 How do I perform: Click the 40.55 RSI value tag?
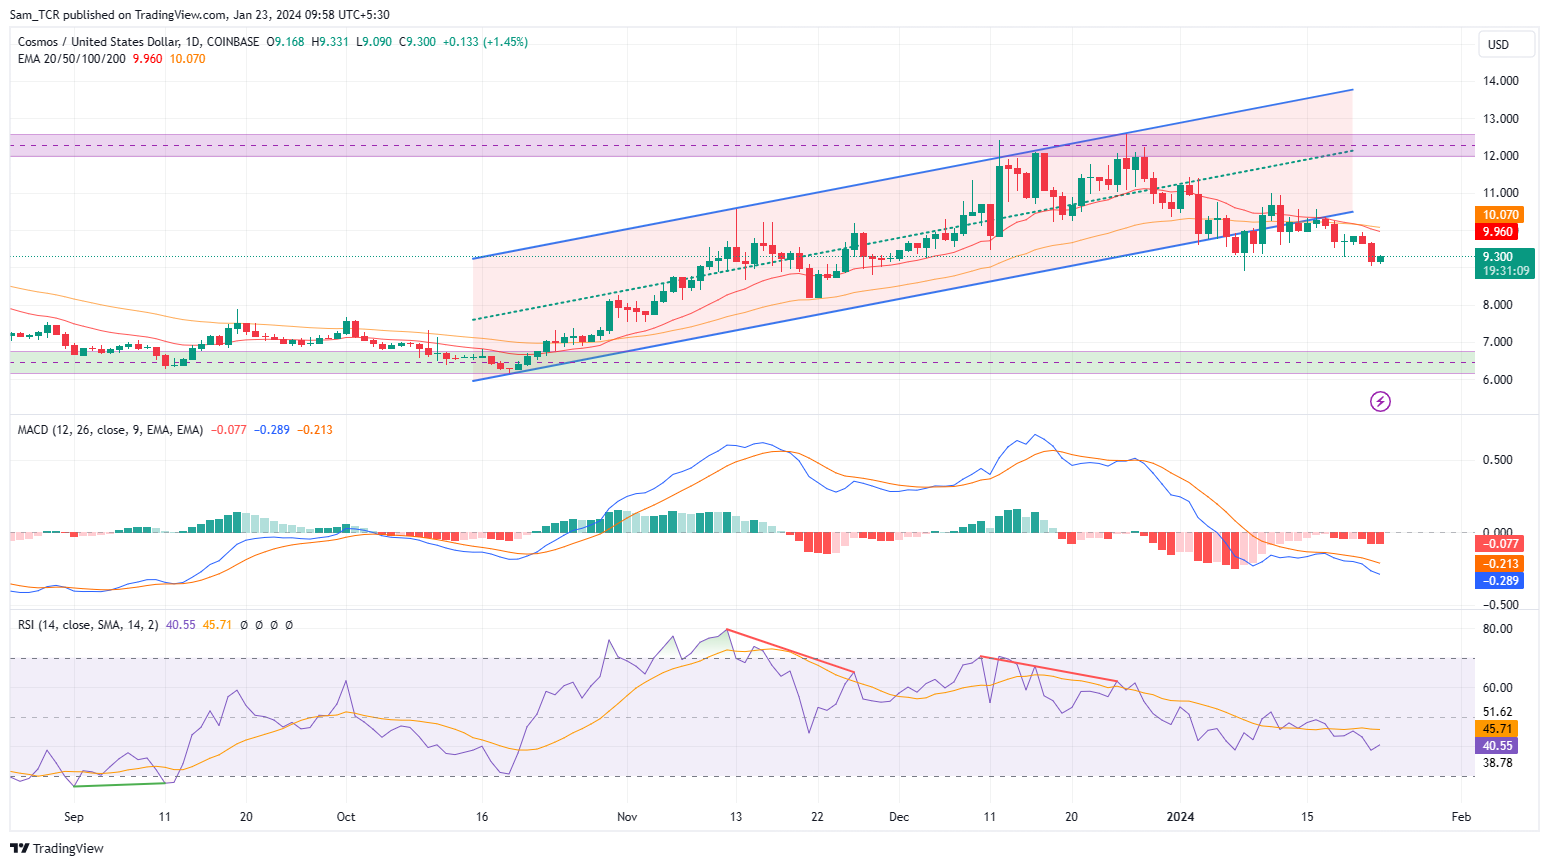tap(1496, 746)
